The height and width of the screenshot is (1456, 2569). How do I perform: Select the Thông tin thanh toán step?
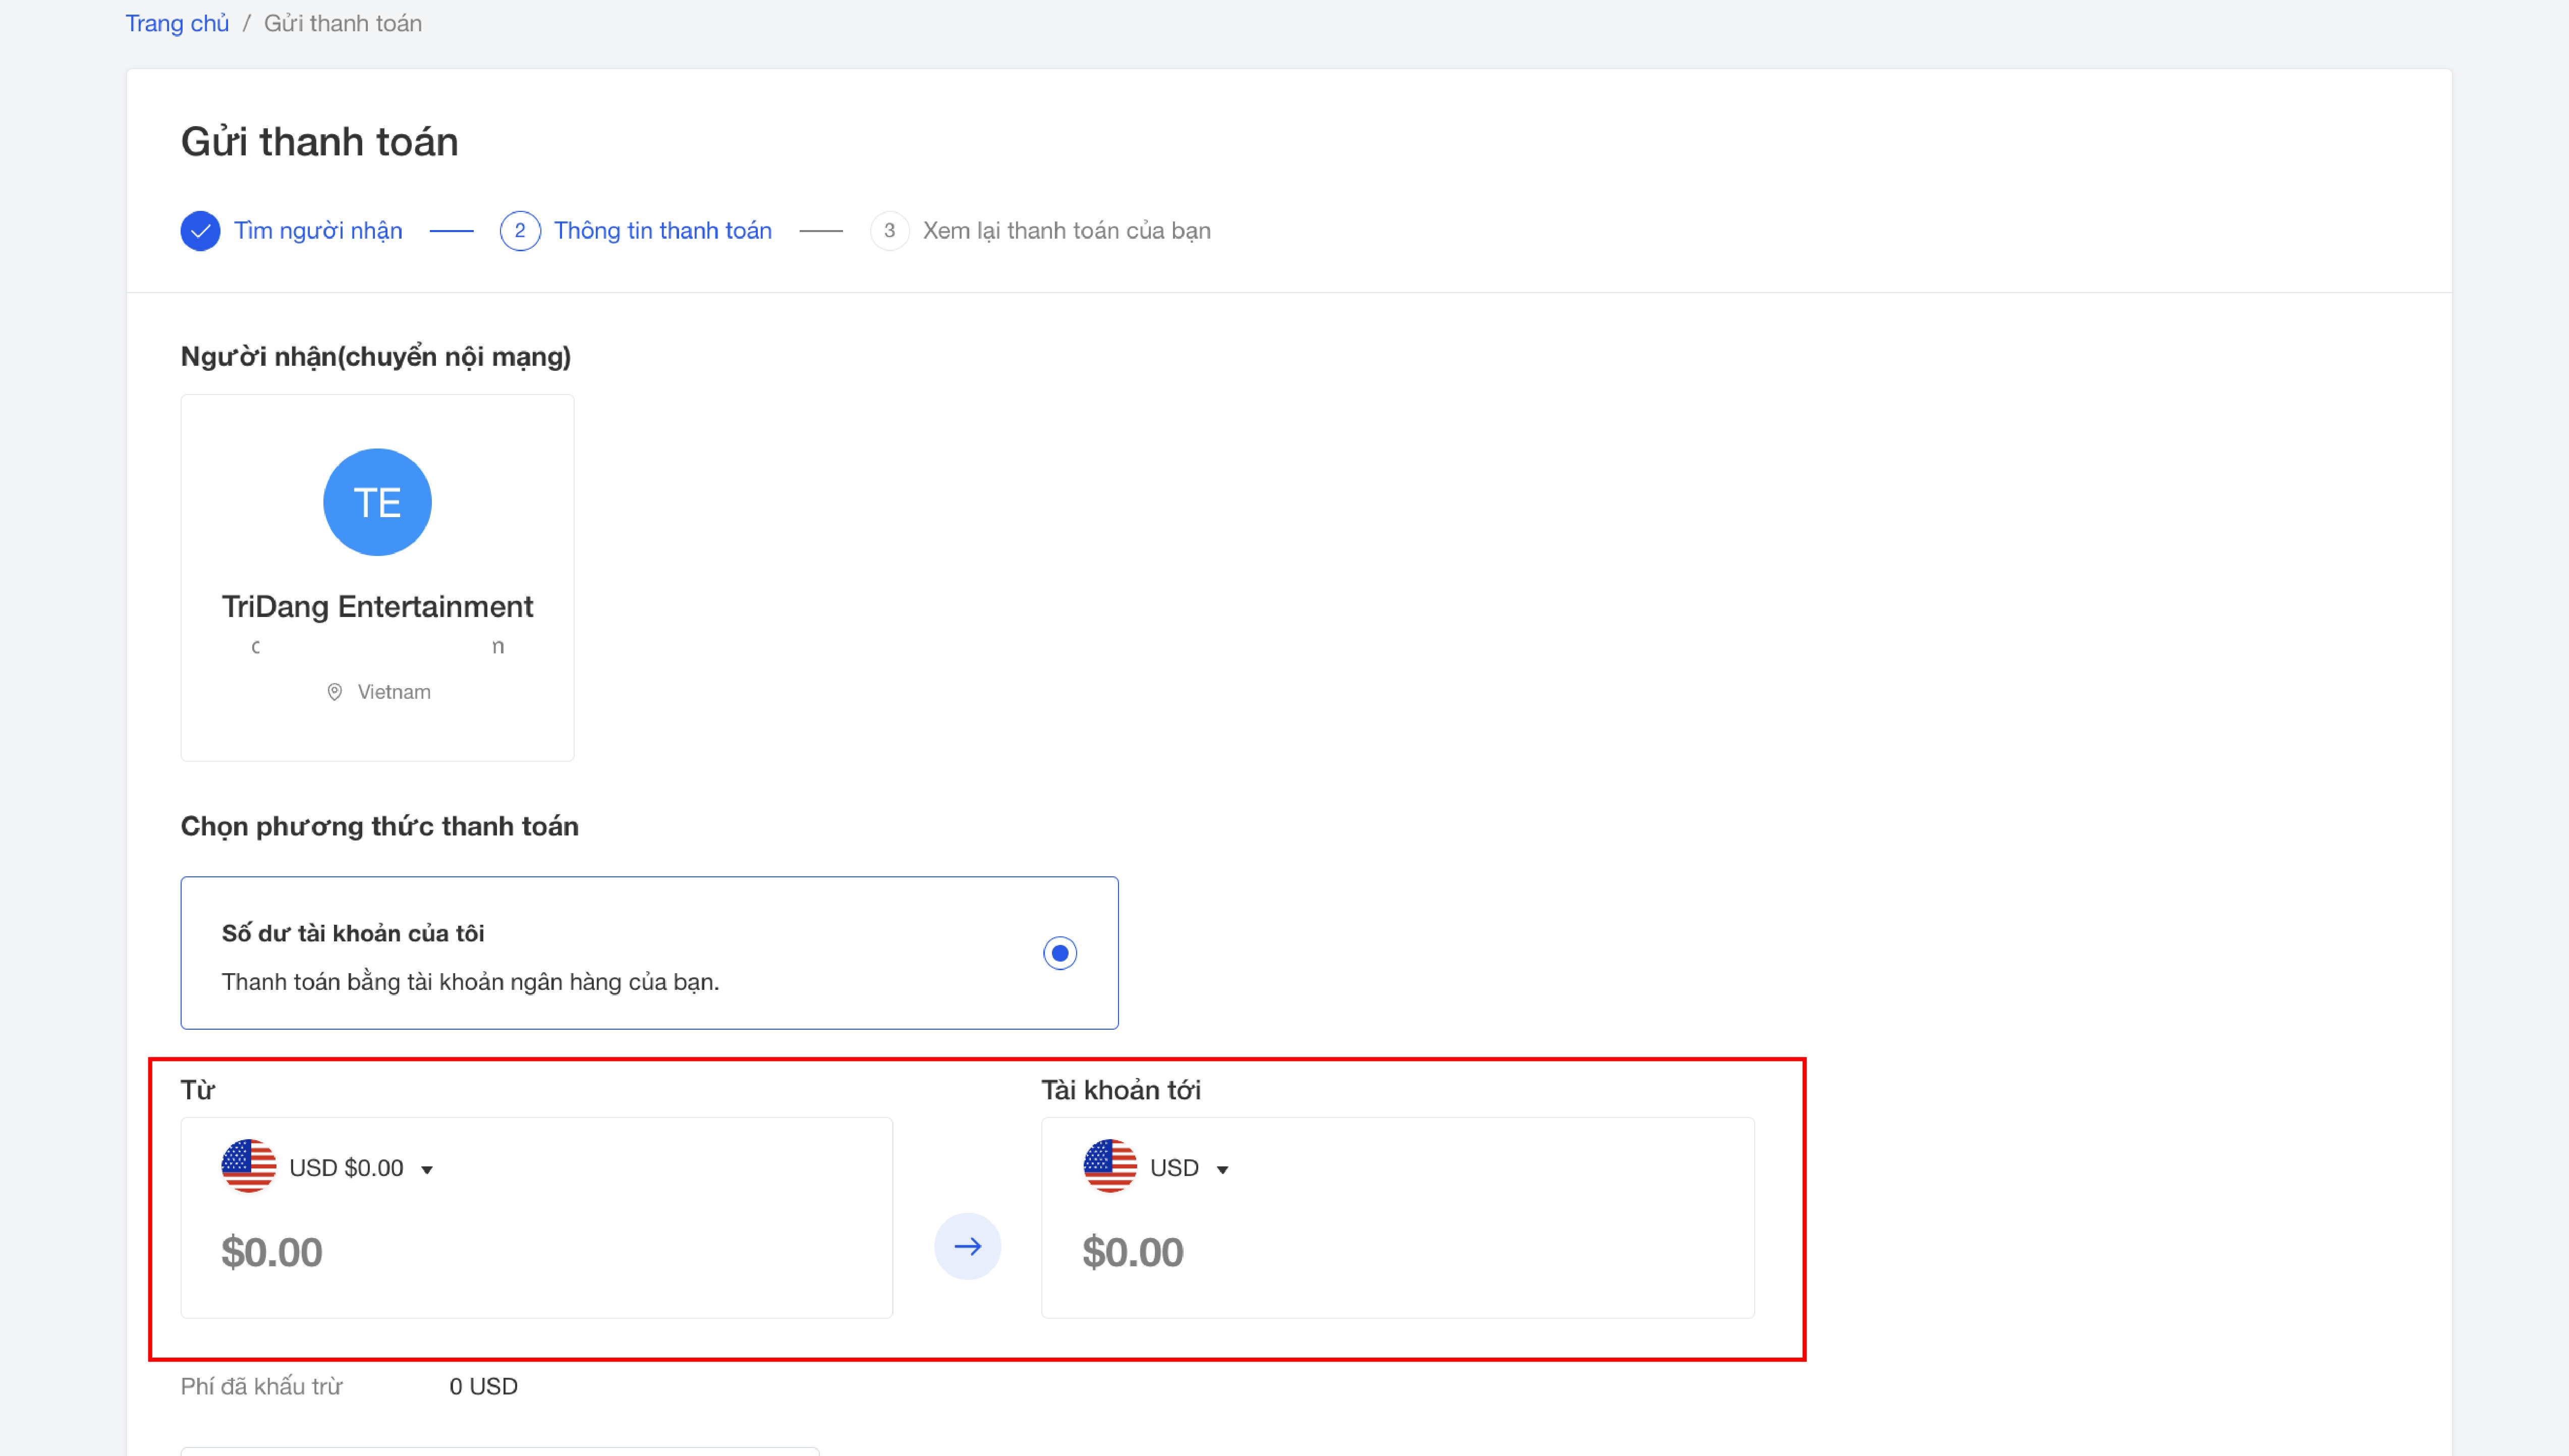[662, 231]
